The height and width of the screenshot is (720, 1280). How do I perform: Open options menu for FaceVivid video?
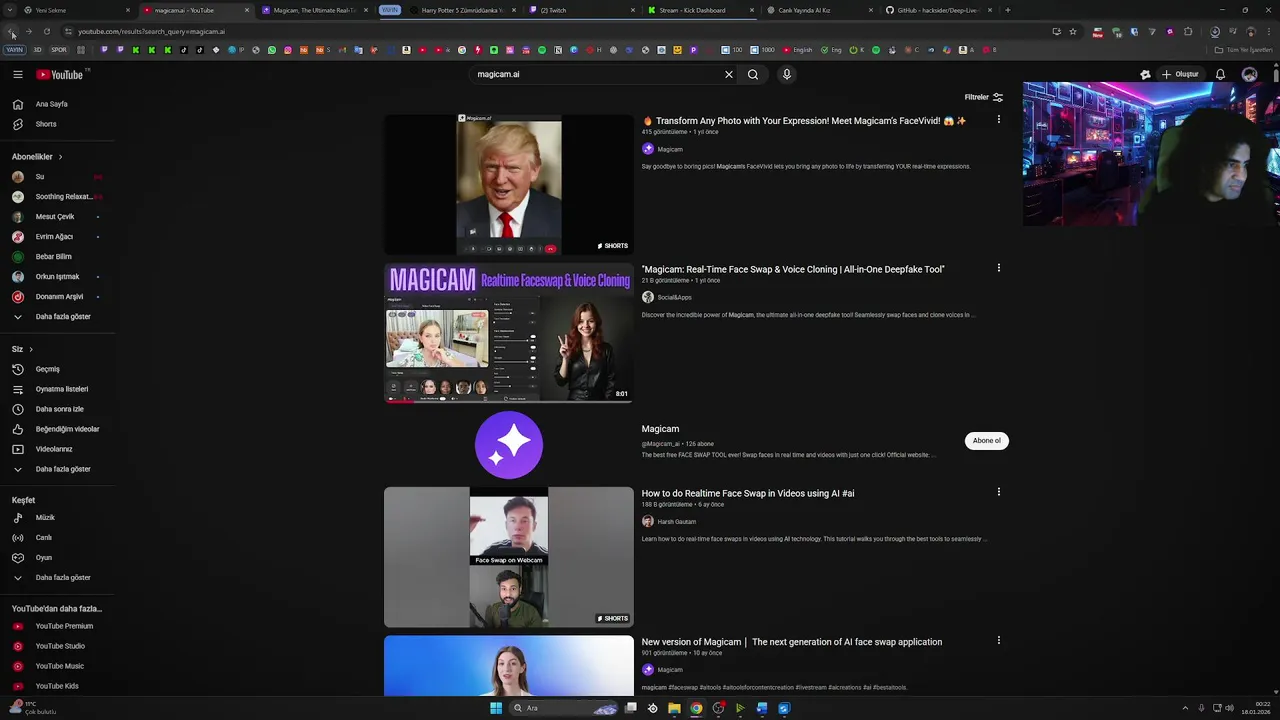998,120
